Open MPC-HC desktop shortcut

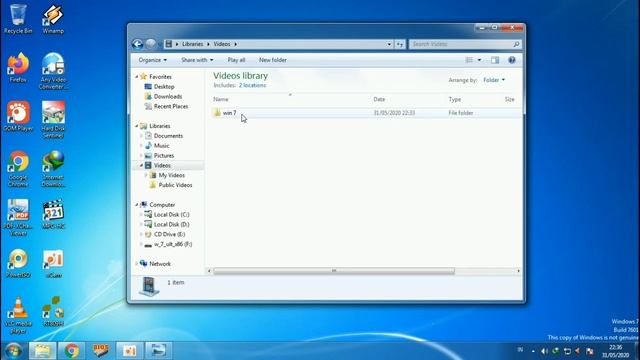point(53,214)
